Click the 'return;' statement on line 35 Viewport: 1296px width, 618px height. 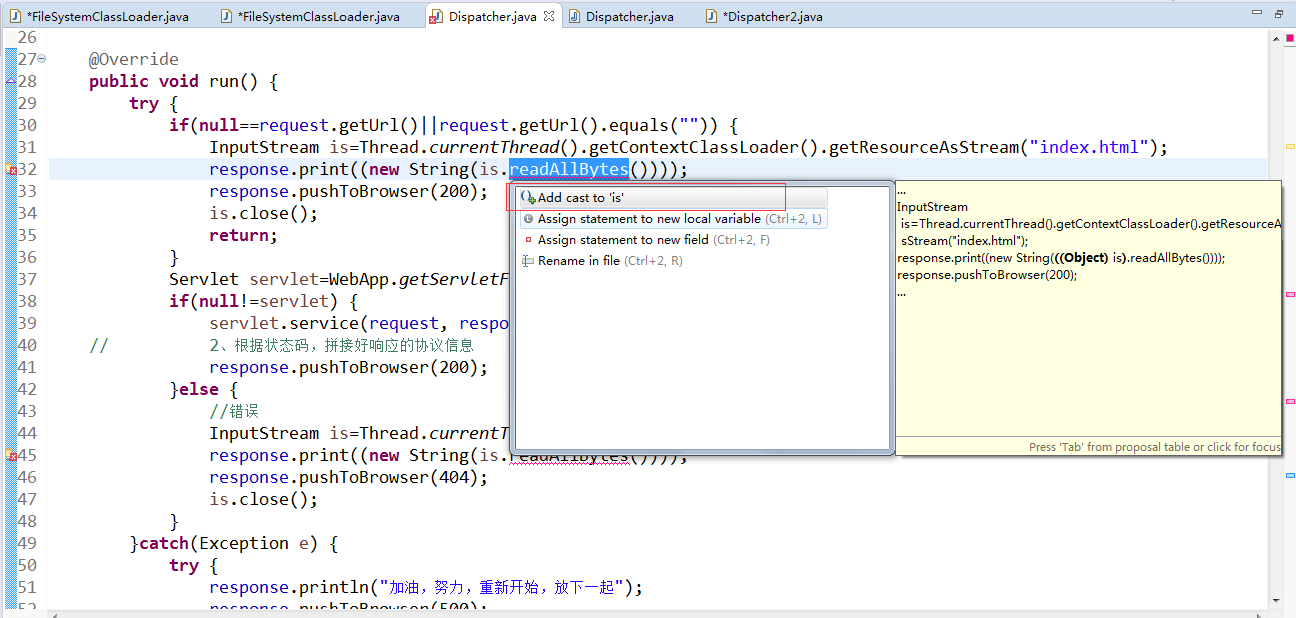(x=244, y=236)
